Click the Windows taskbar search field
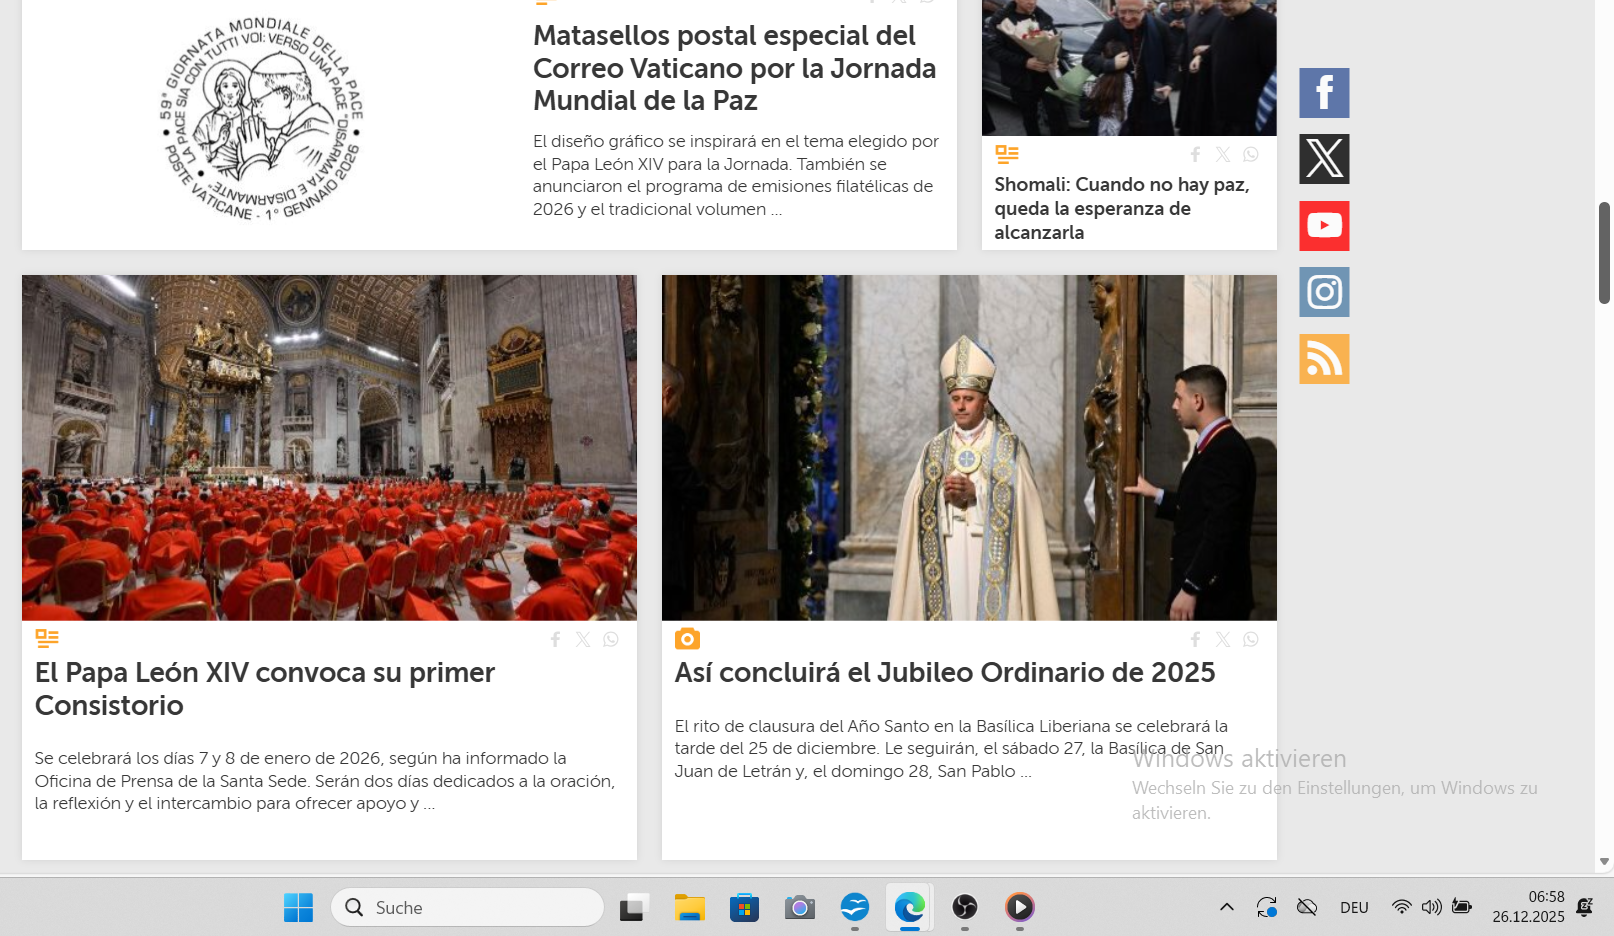The image size is (1614, 936). [468, 907]
